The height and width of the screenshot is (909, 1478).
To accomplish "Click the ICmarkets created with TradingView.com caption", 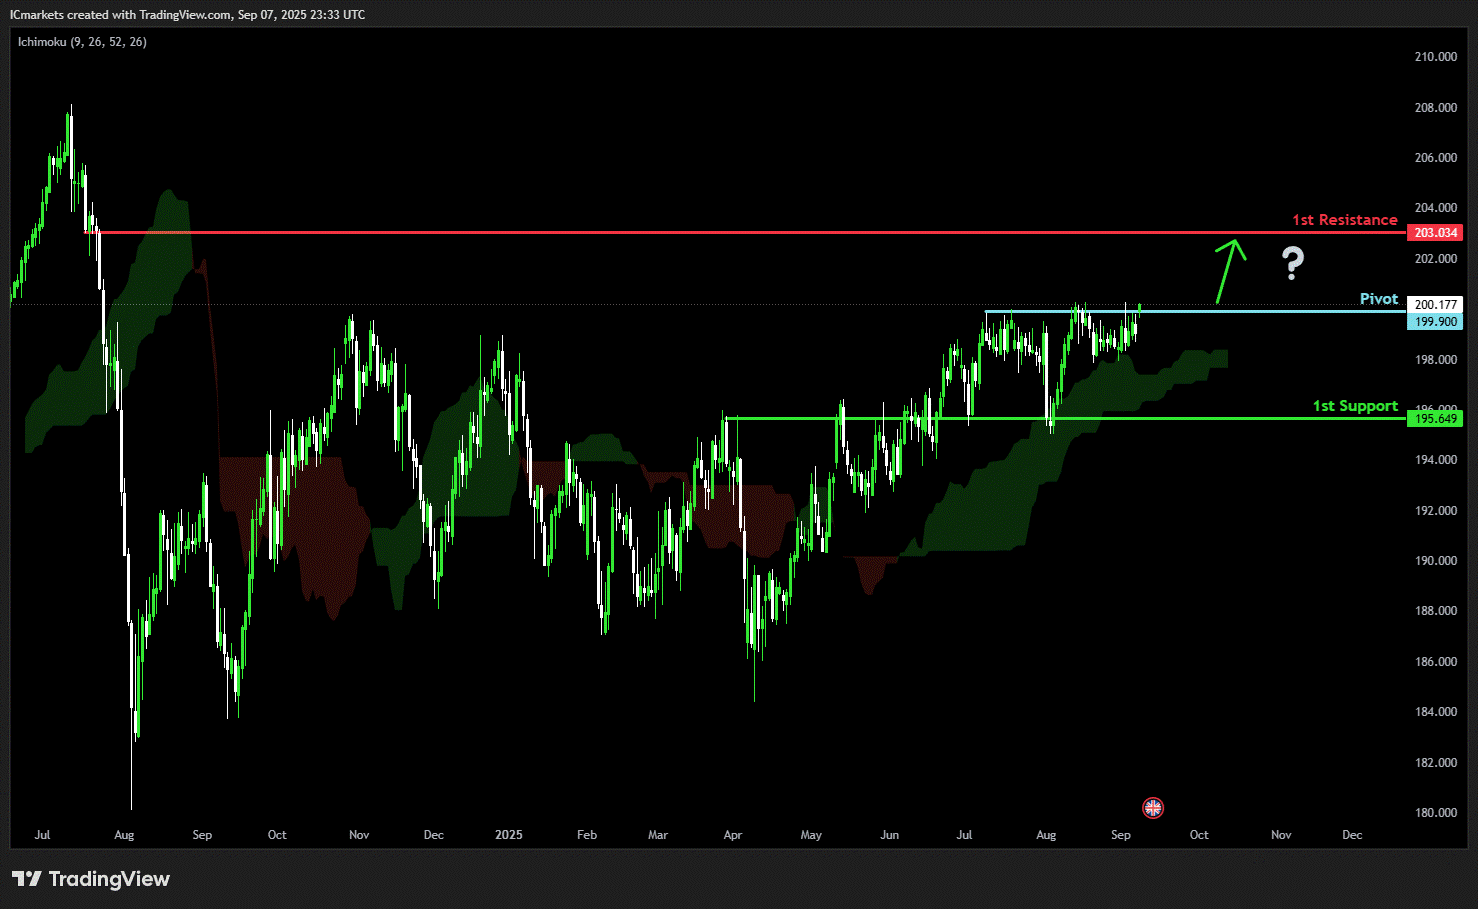I will (x=188, y=15).
